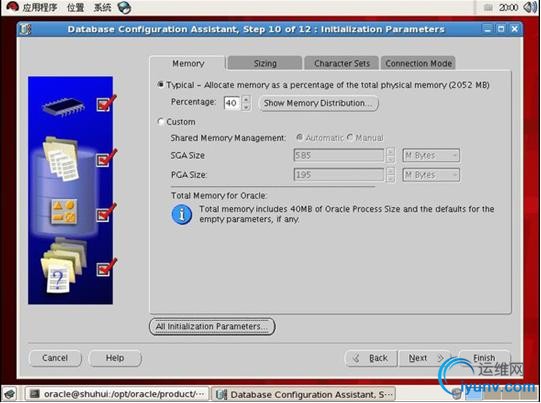Click the Cancel button
The height and width of the screenshot is (403, 541).
(55, 358)
